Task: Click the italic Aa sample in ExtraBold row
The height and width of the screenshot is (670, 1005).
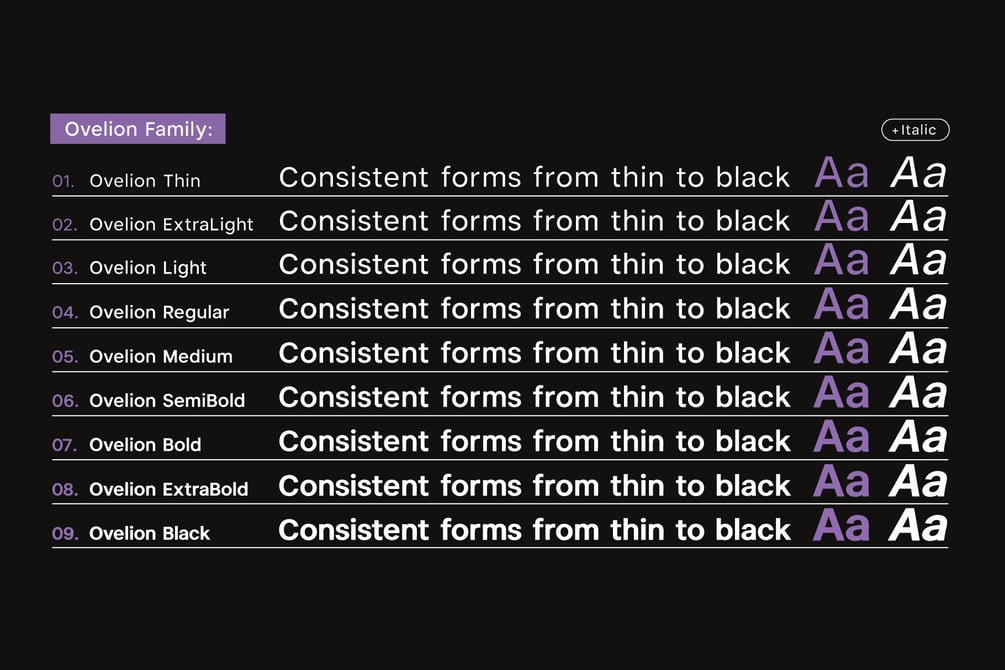Action: 918,482
